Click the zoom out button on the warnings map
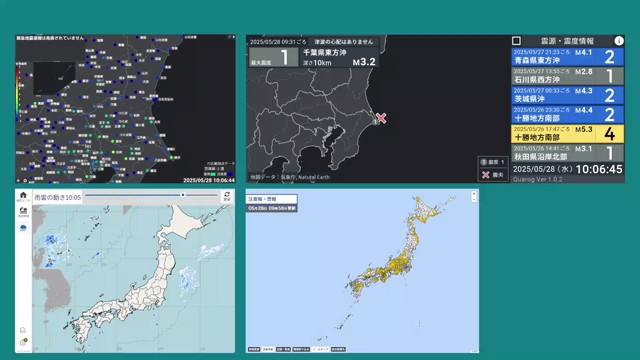The image size is (640, 360). [474, 199]
